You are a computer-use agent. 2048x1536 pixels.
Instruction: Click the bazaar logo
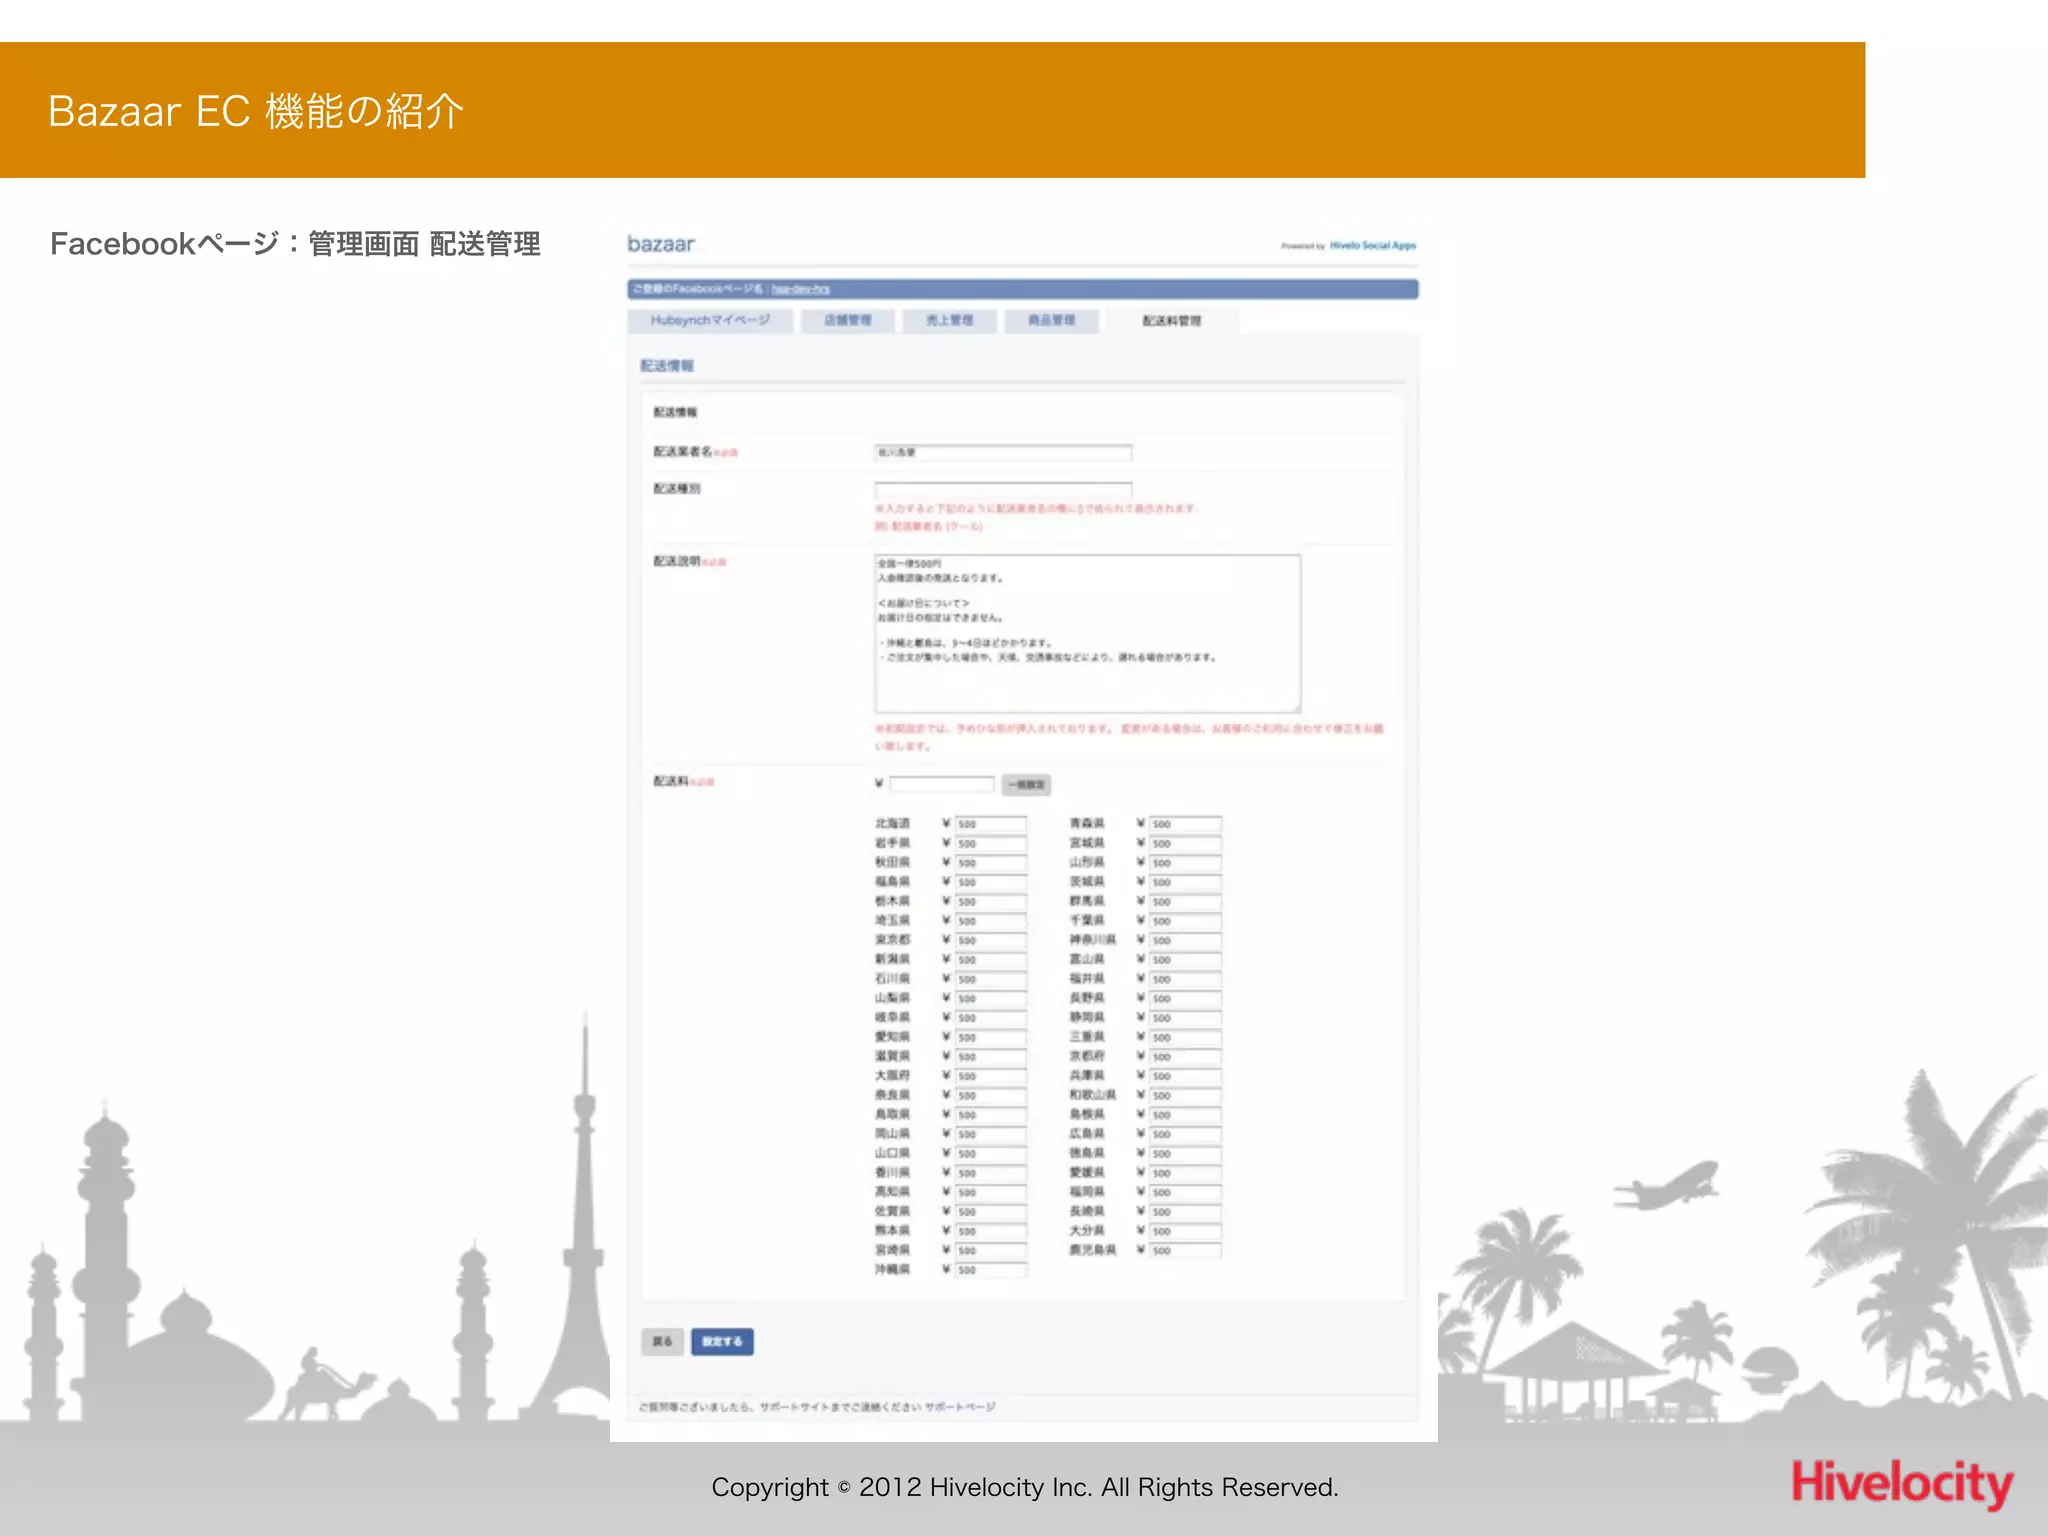coord(661,244)
